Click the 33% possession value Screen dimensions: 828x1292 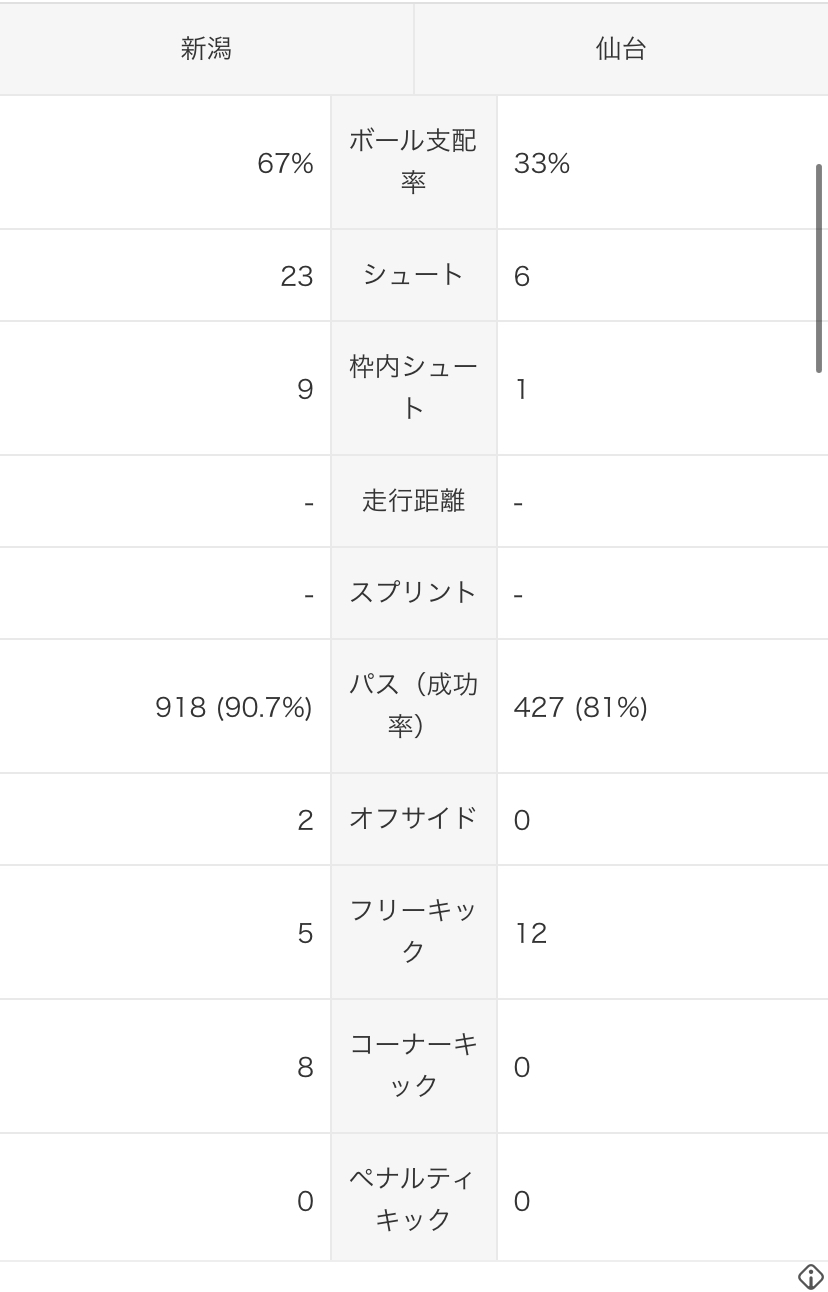542,164
